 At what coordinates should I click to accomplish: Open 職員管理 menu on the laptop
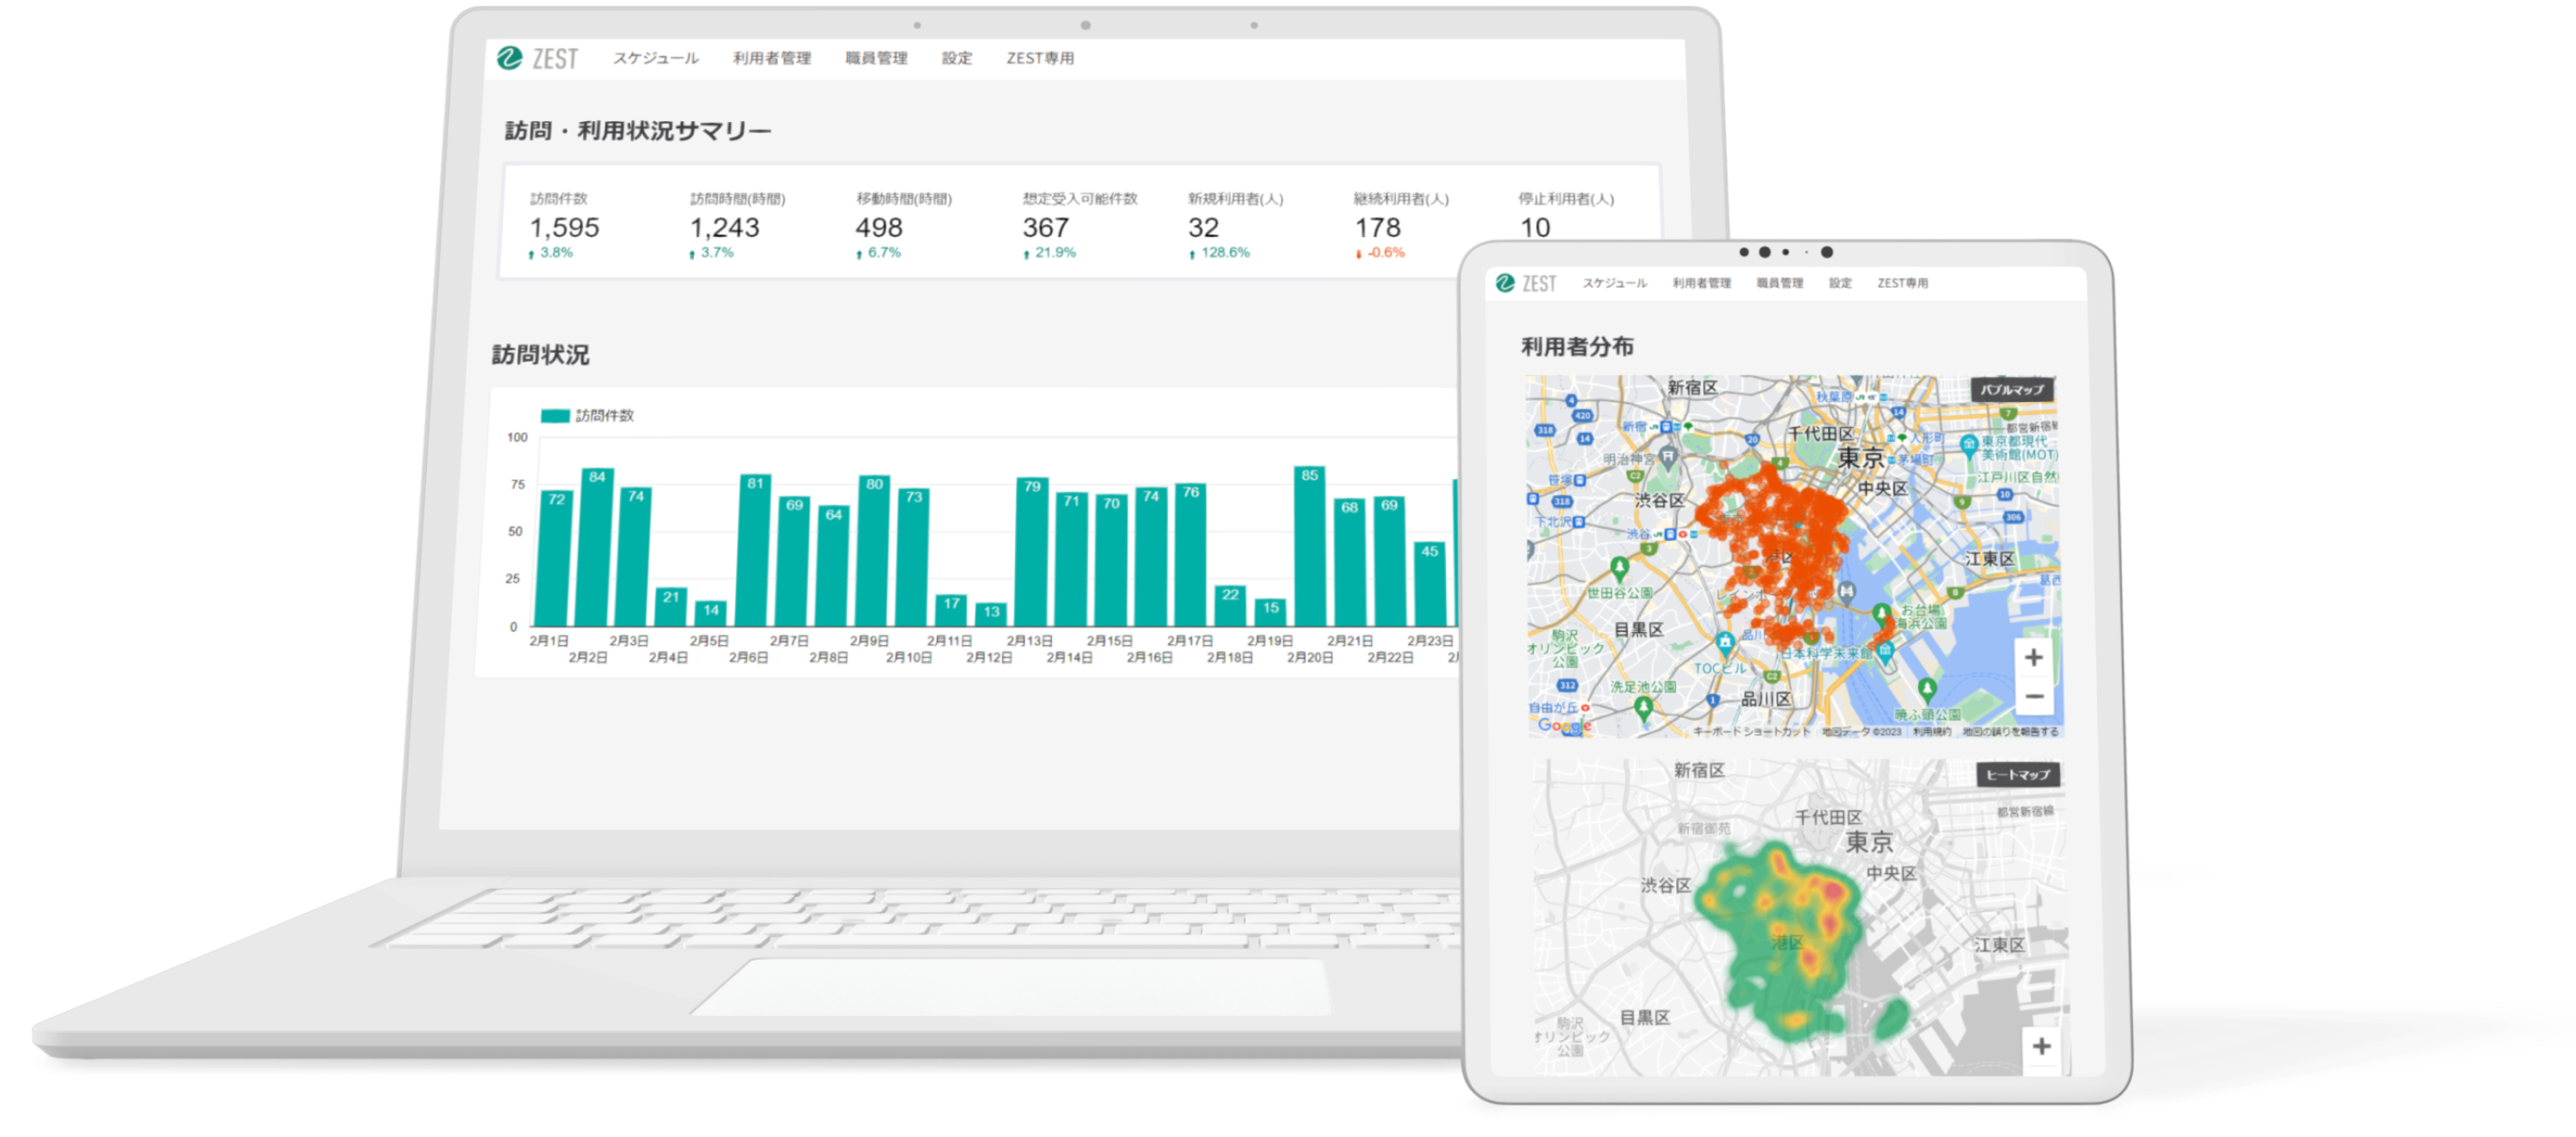point(876,58)
